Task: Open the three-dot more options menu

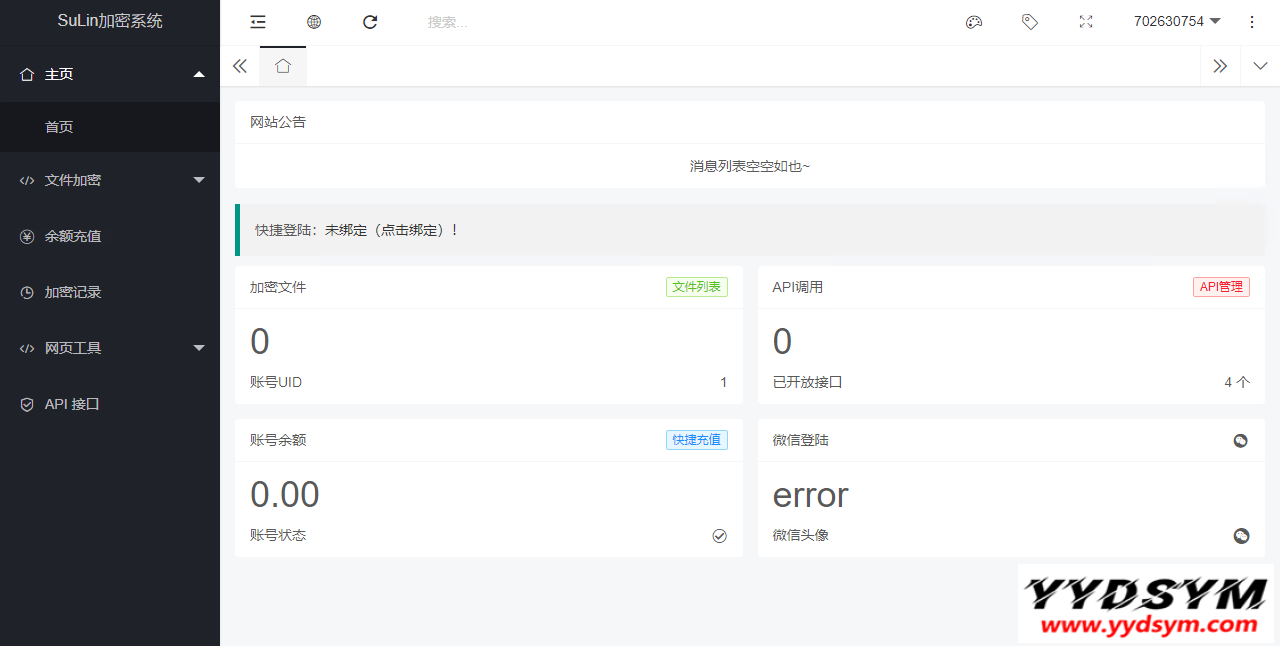Action: (x=1252, y=22)
